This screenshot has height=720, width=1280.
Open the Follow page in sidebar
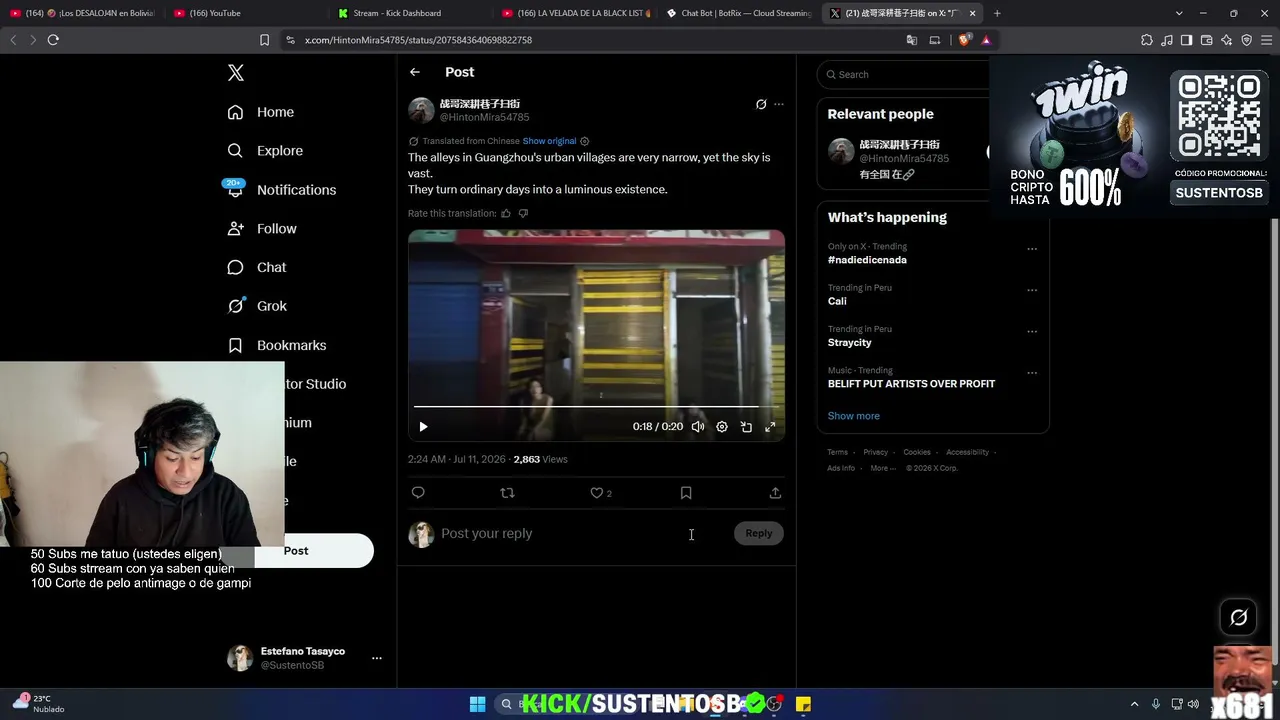[x=262, y=229]
